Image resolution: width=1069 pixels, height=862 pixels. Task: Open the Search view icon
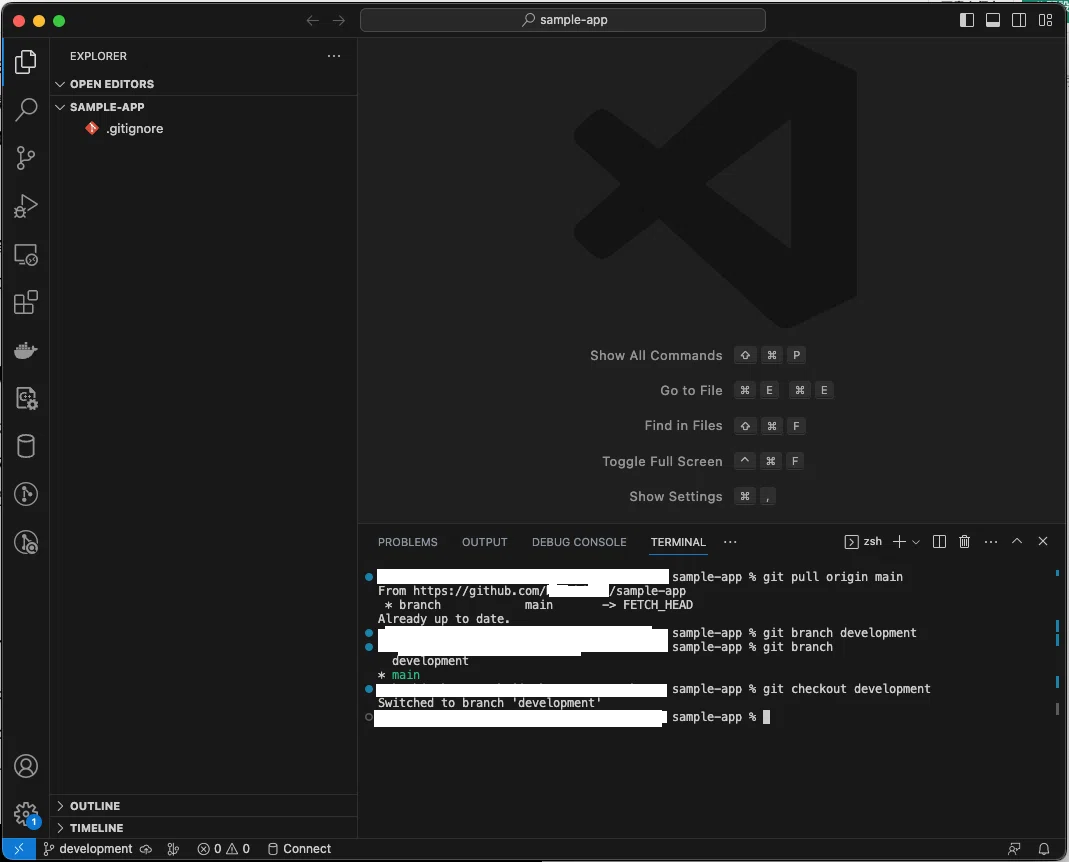[x=26, y=109]
